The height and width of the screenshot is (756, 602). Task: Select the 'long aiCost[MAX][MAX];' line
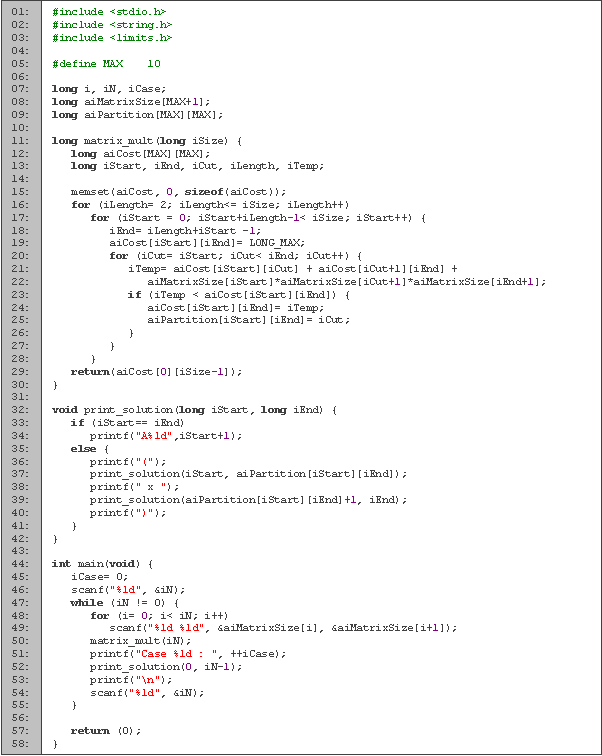point(140,154)
